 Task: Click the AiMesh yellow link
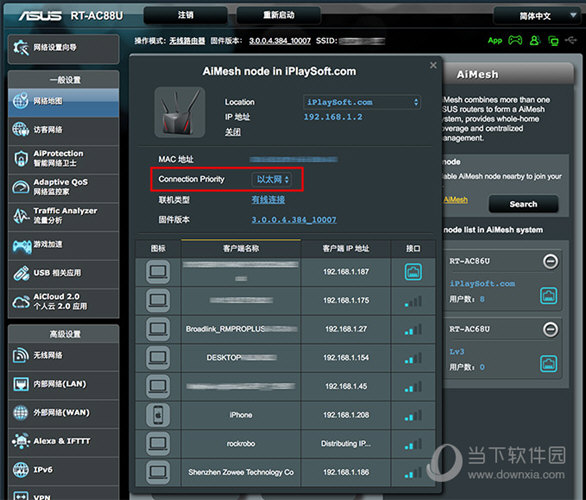tap(456, 200)
